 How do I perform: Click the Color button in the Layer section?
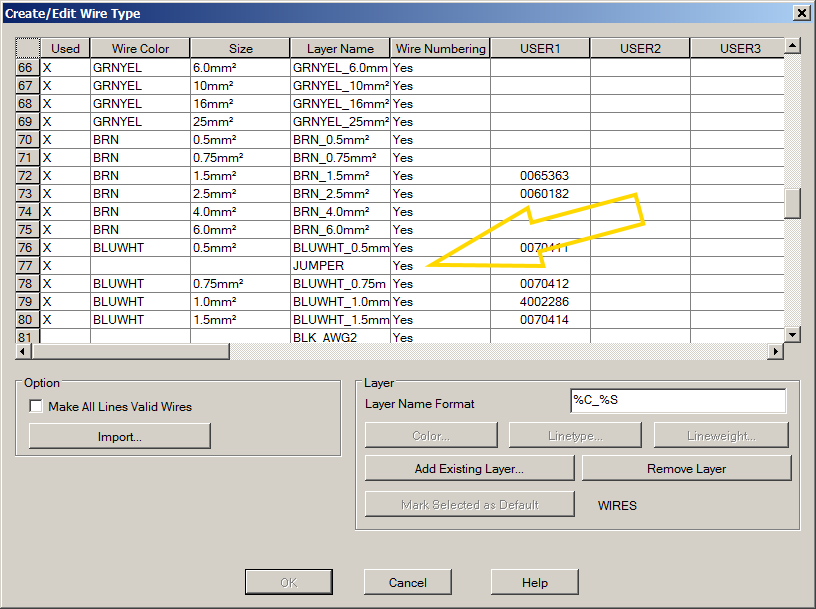coord(430,434)
